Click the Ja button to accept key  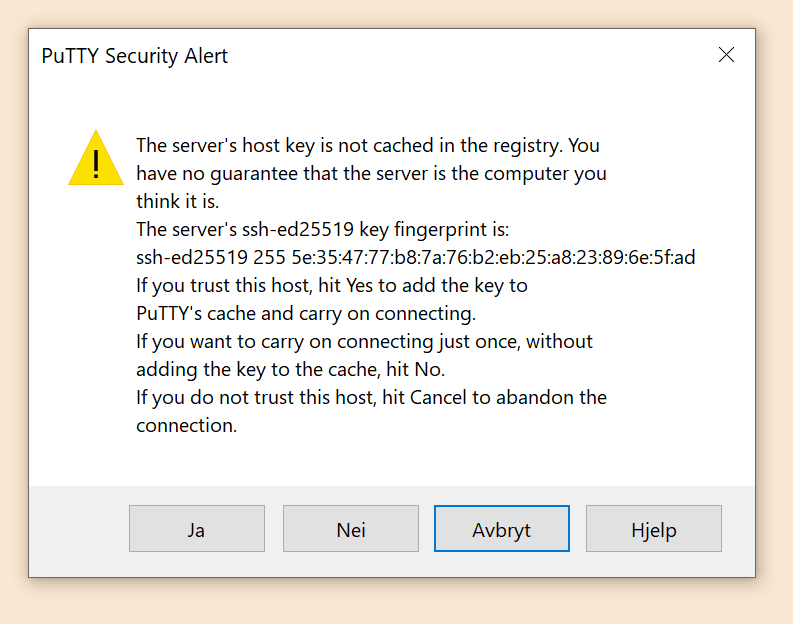point(196,529)
